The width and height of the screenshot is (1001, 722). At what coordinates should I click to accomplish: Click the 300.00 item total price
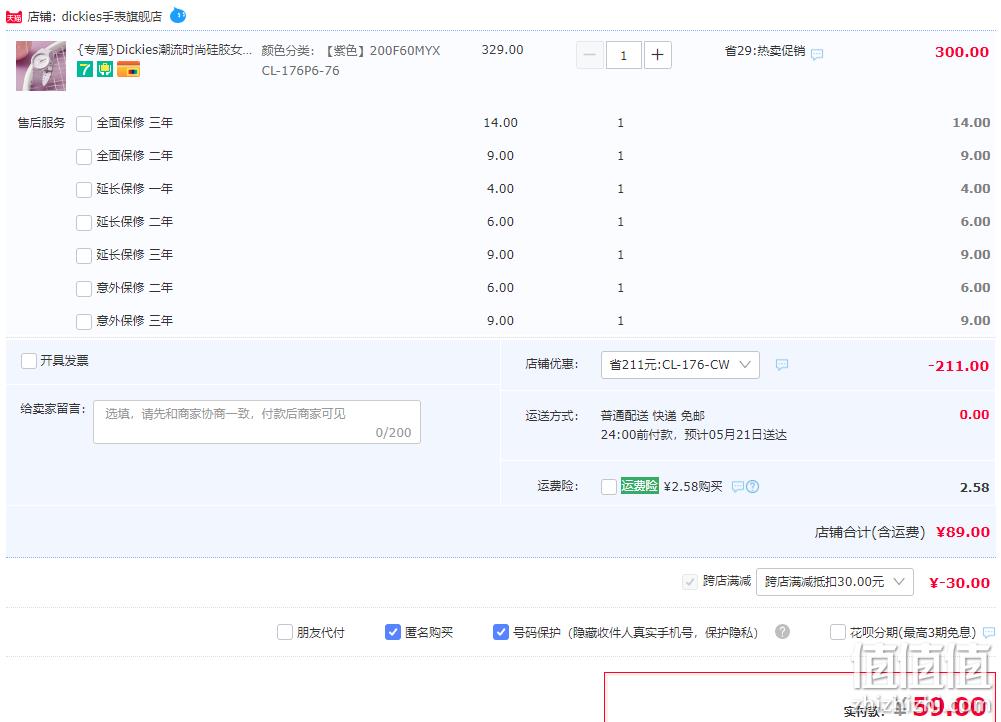962,52
